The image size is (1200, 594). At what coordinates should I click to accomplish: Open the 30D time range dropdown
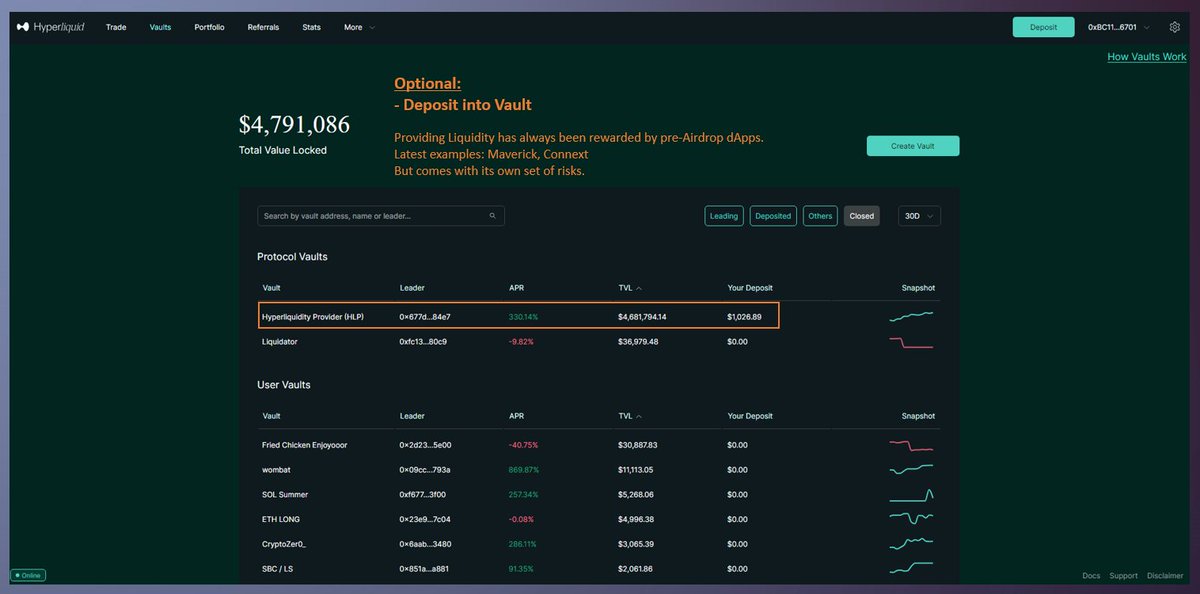pyautogui.click(x=919, y=216)
